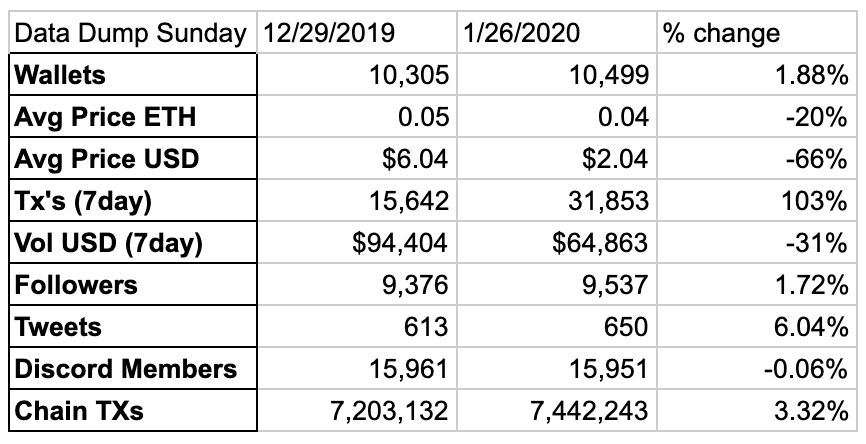Select the Avg Price USD label cell

[133, 158]
